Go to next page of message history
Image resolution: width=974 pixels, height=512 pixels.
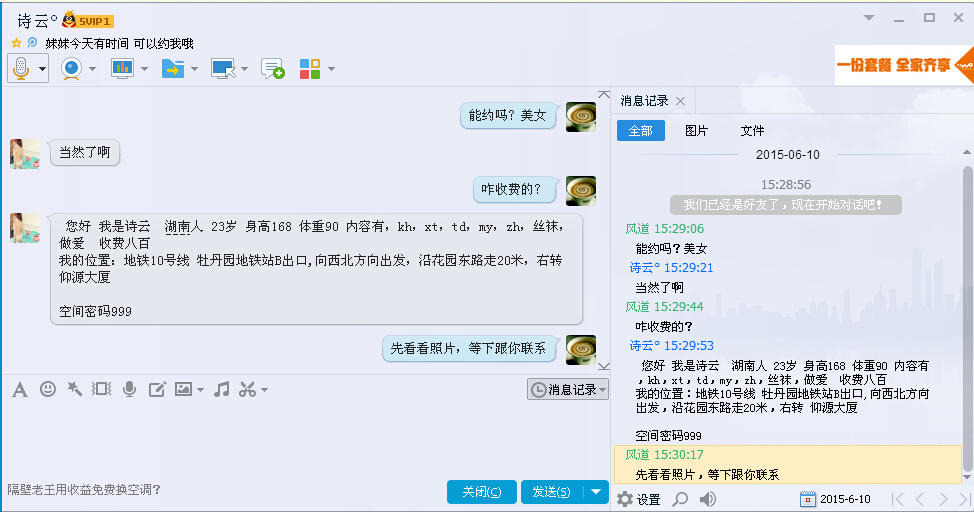tap(943, 499)
